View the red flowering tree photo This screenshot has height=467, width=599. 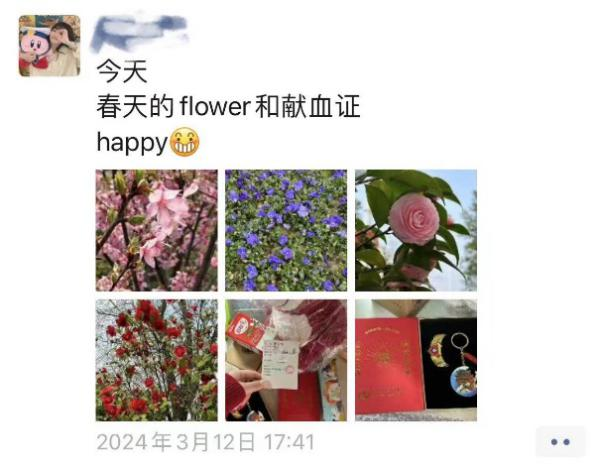[x=157, y=360]
